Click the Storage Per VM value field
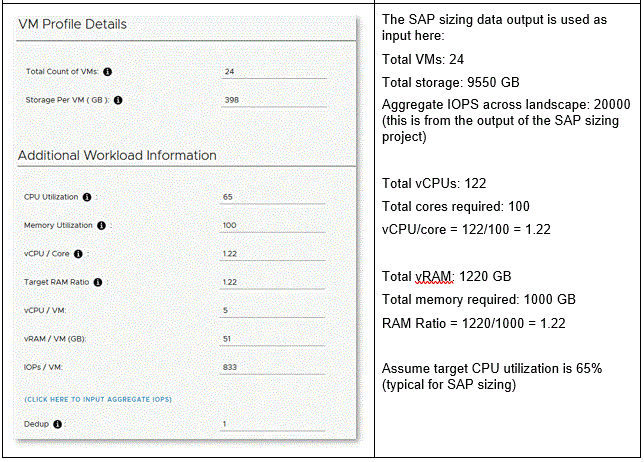 273,100
